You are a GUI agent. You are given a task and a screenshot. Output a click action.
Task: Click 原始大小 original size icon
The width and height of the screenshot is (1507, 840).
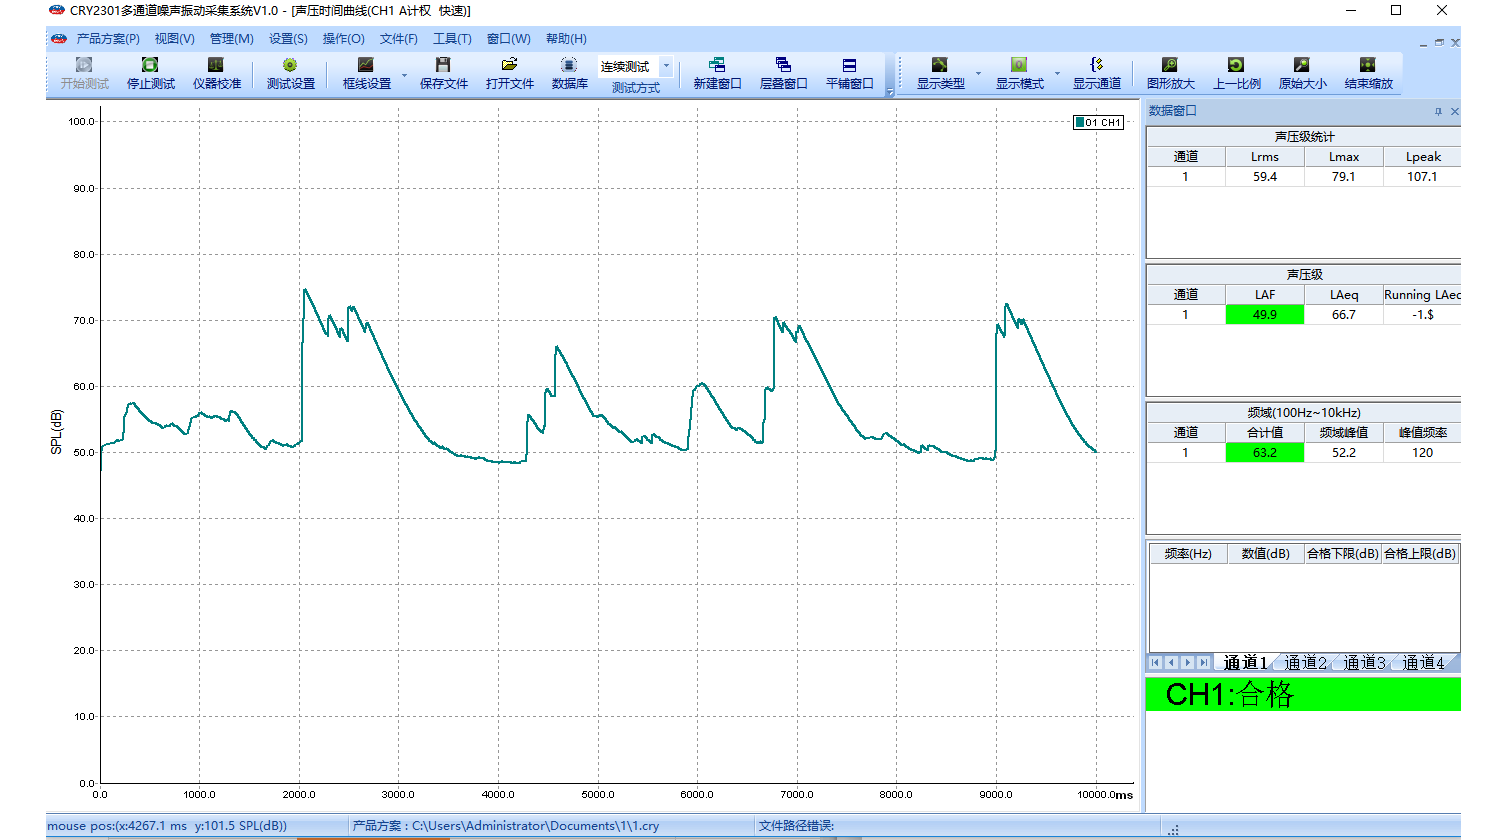point(1302,66)
